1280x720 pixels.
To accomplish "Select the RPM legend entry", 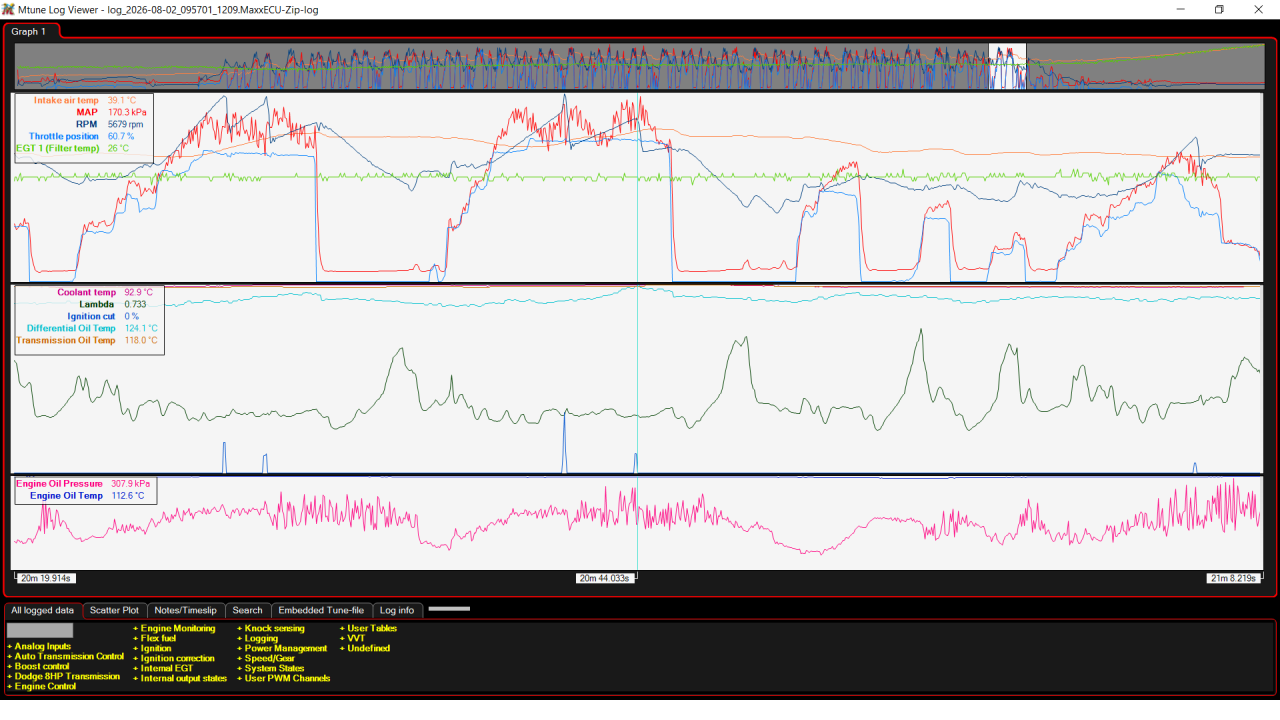I will coord(88,124).
